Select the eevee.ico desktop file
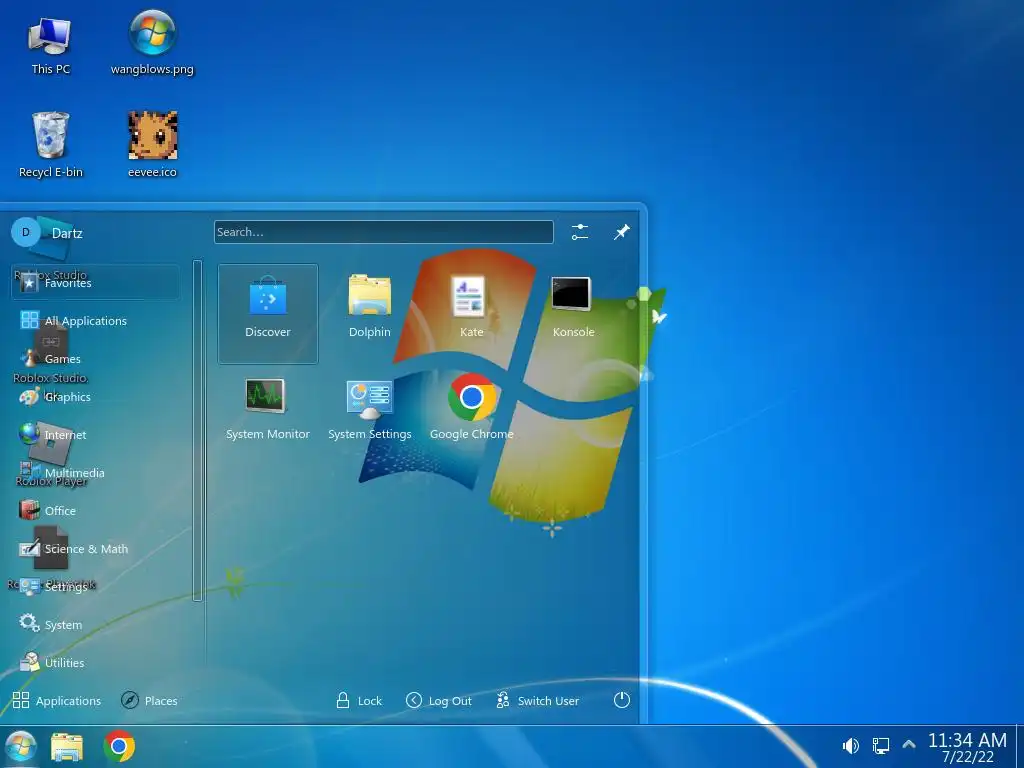 pos(152,145)
